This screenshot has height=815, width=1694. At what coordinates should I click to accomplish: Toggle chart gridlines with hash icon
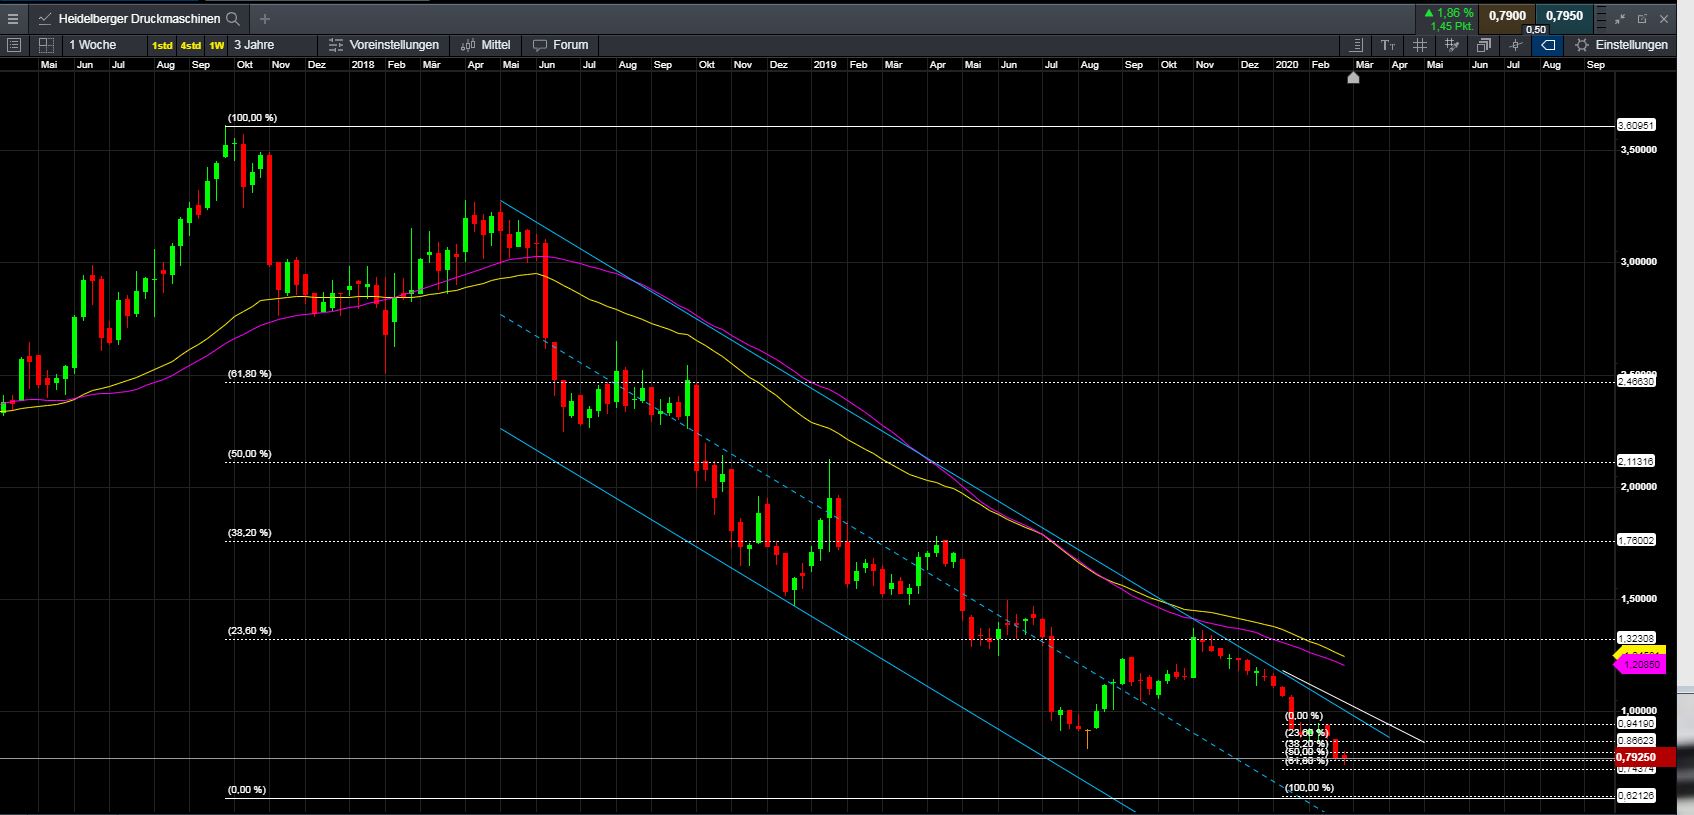pos(1420,45)
